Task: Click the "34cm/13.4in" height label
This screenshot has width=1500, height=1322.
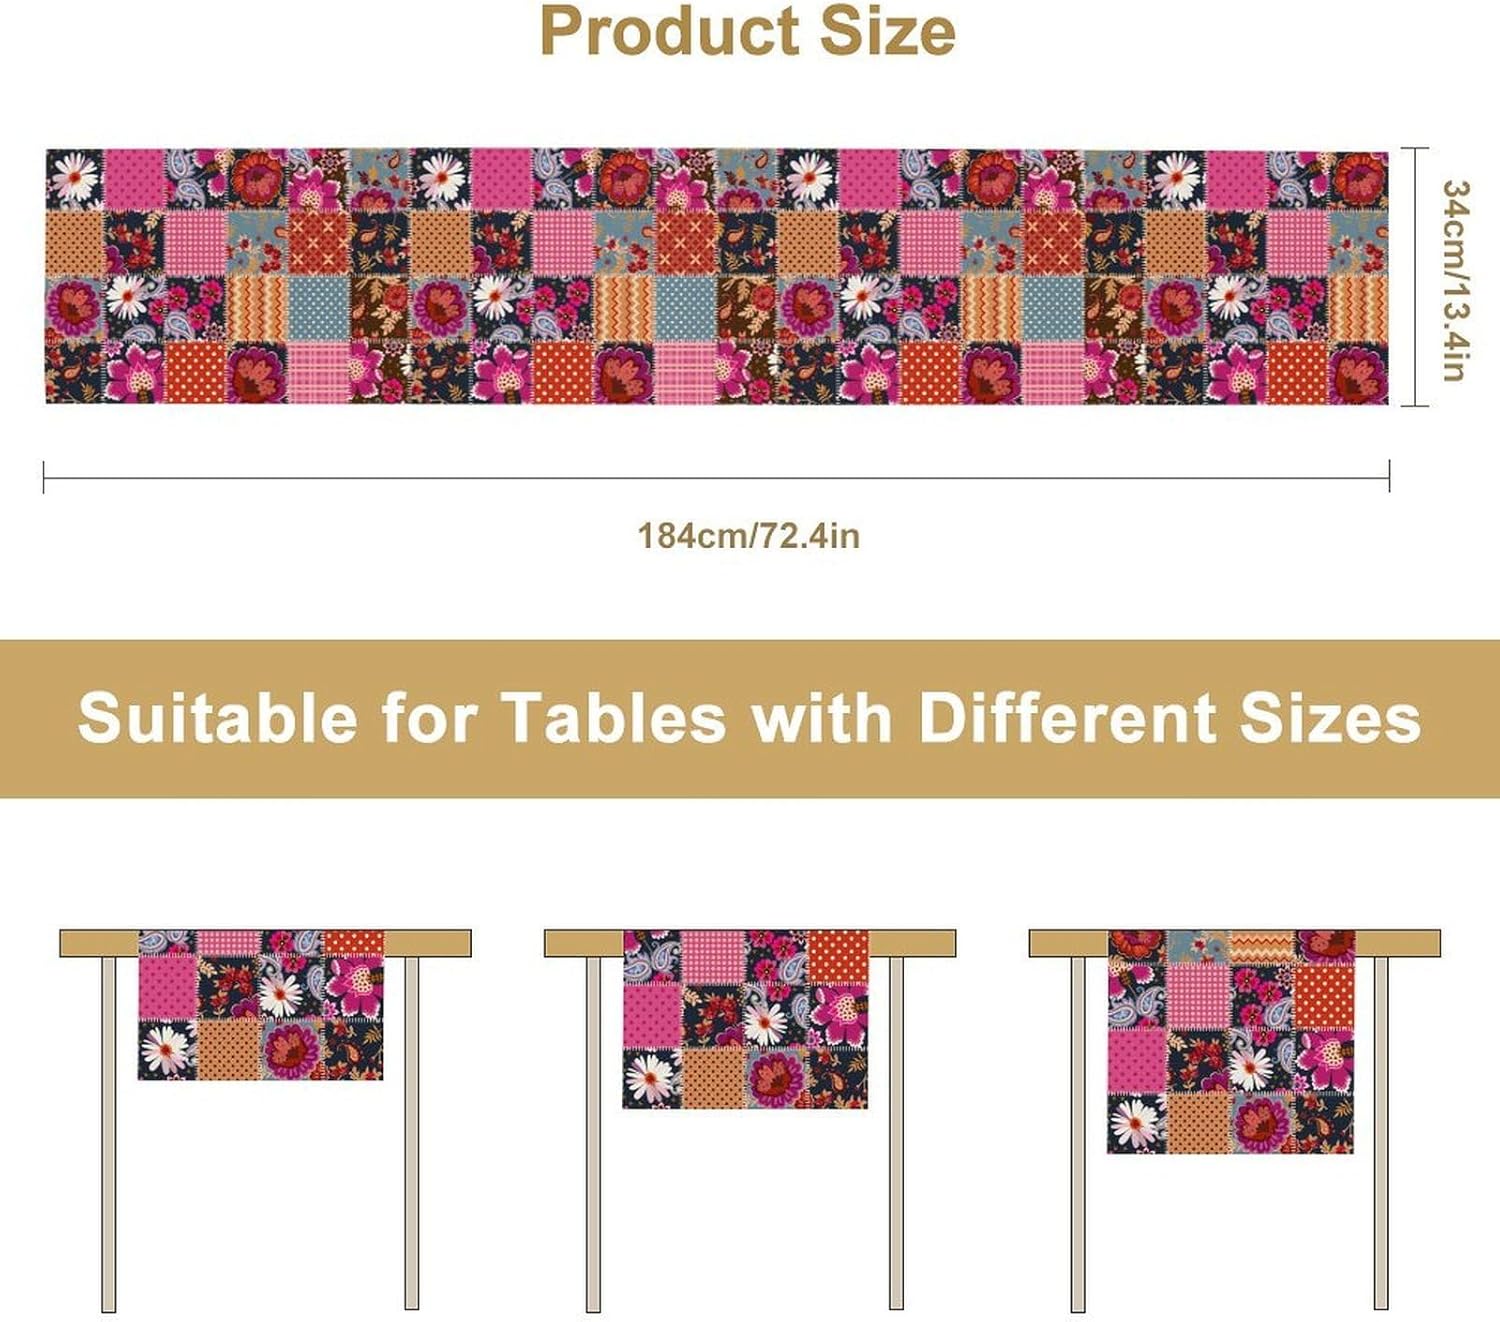Action: [x=1456, y=280]
